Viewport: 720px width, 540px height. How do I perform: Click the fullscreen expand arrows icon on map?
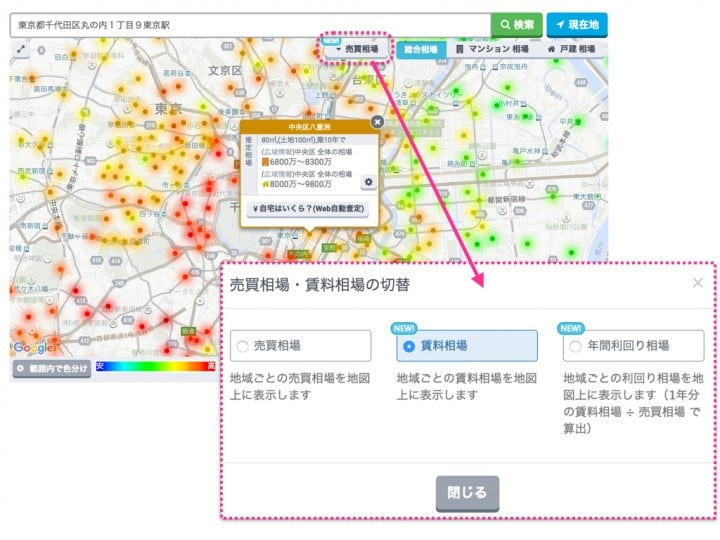[x=21, y=48]
